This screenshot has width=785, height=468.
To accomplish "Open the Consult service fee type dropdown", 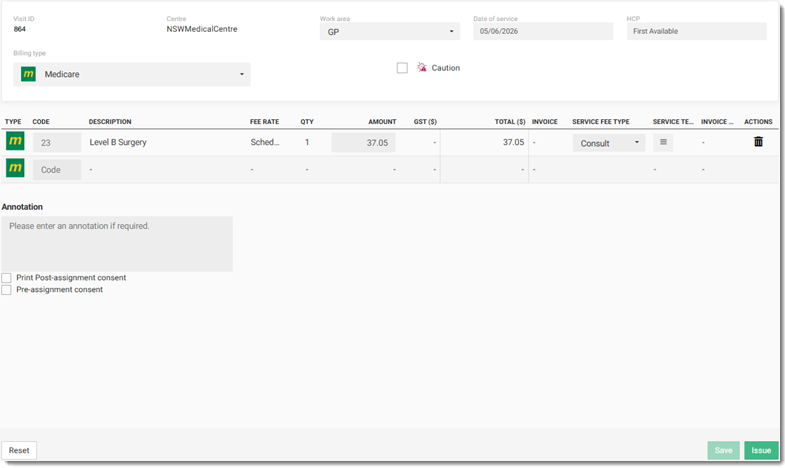I will pos(609,143).
